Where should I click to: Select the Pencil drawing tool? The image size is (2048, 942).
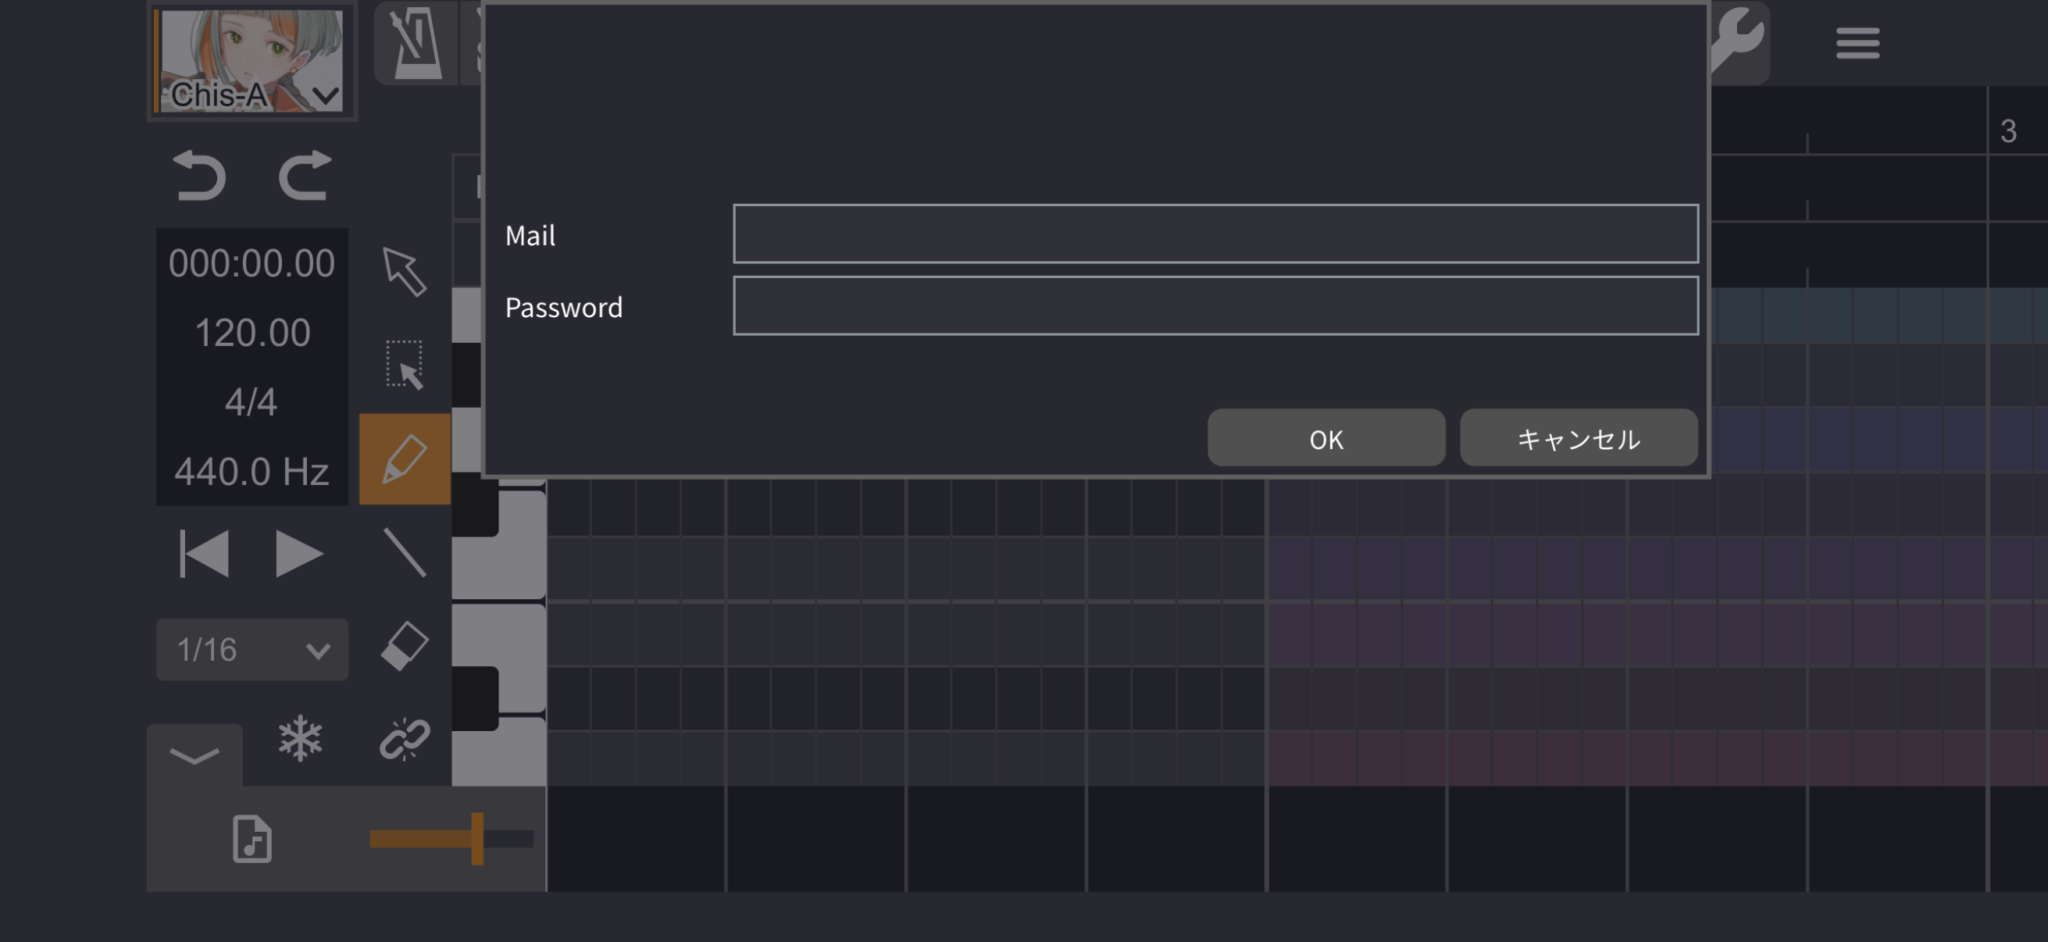tap(403, 458)
